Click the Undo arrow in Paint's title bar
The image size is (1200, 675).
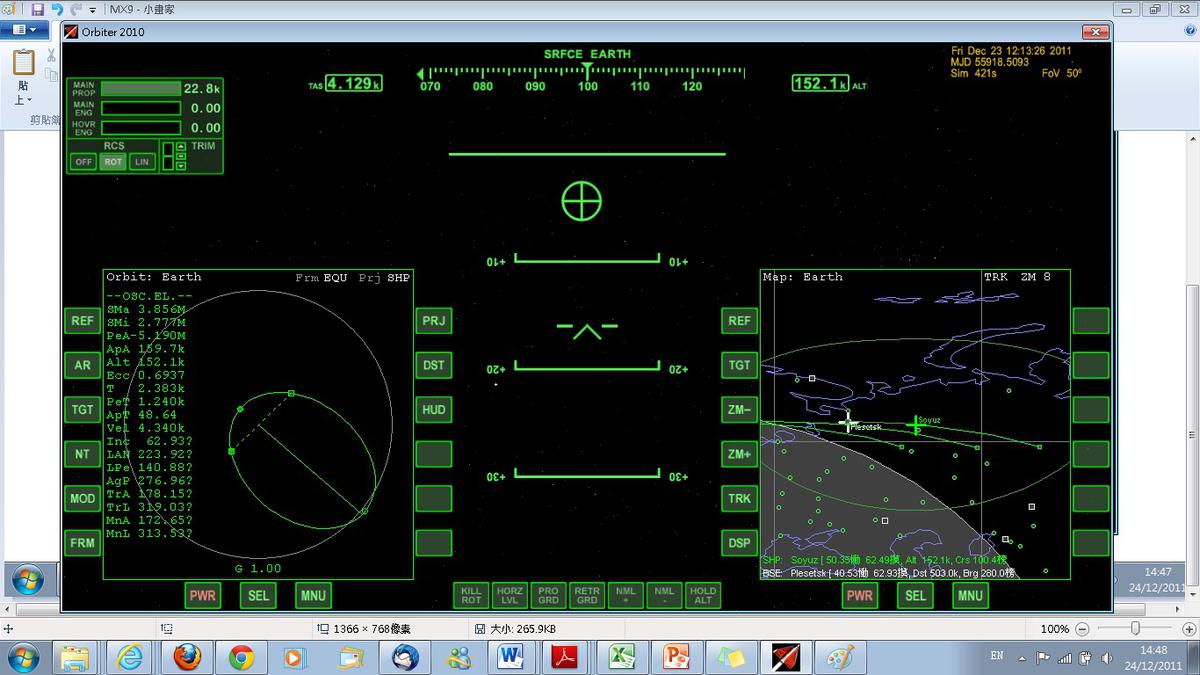56,9
